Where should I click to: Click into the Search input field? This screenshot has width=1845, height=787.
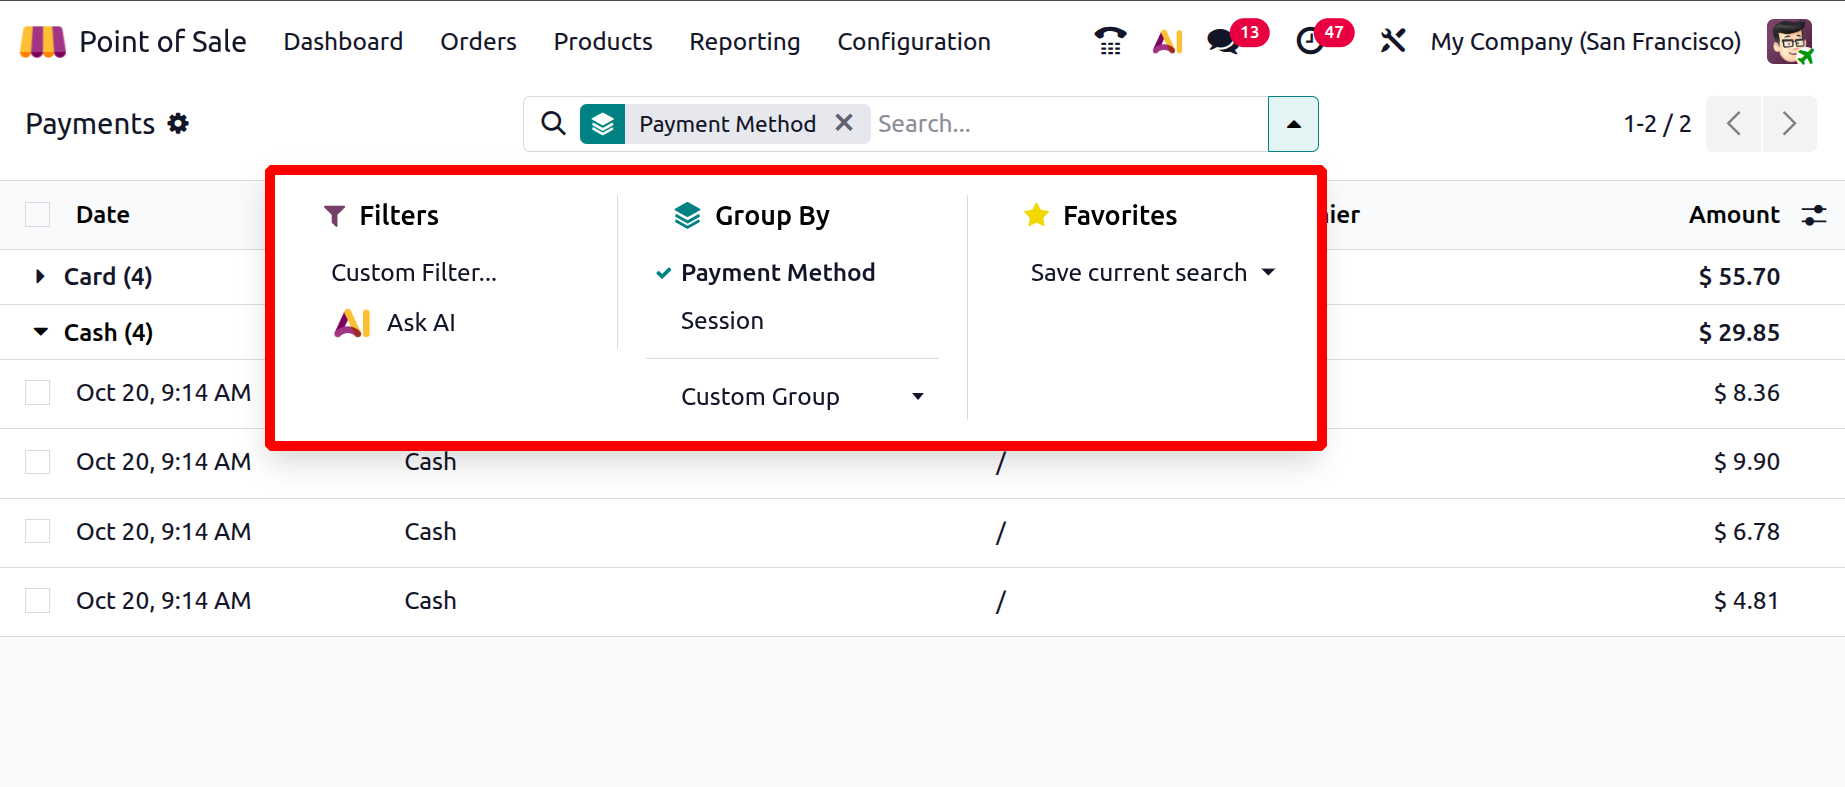(1065, 124)
